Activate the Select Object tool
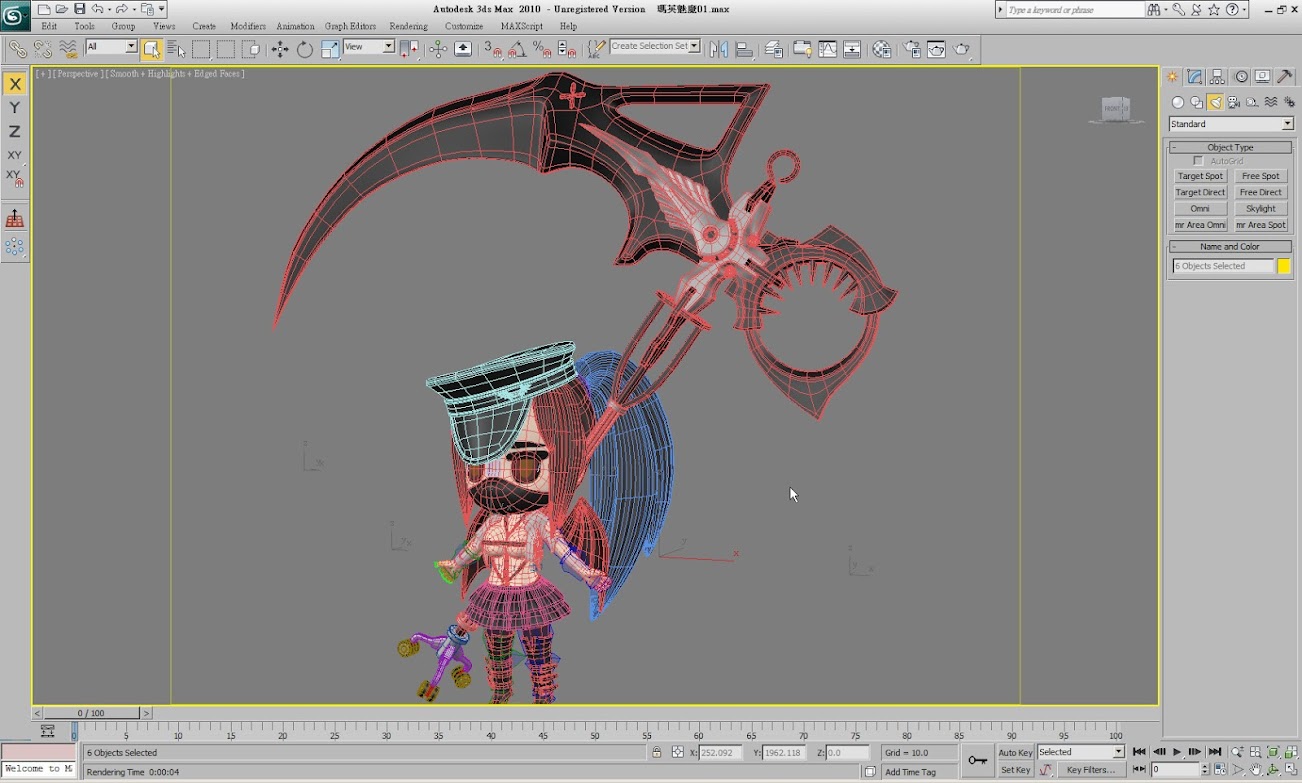 pyautogui.click(x=152, y=48)
